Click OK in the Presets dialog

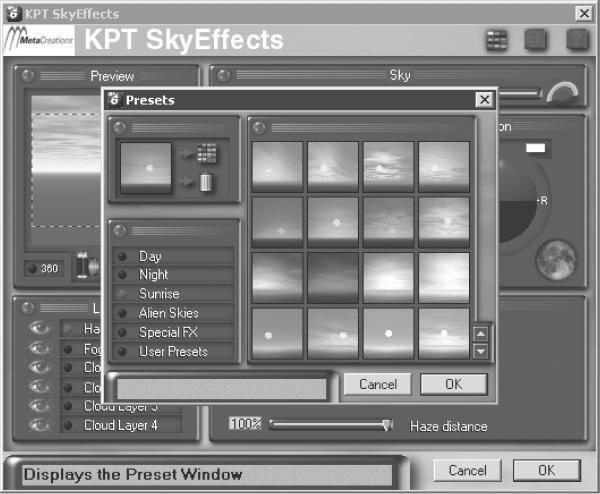coord(453,384)
